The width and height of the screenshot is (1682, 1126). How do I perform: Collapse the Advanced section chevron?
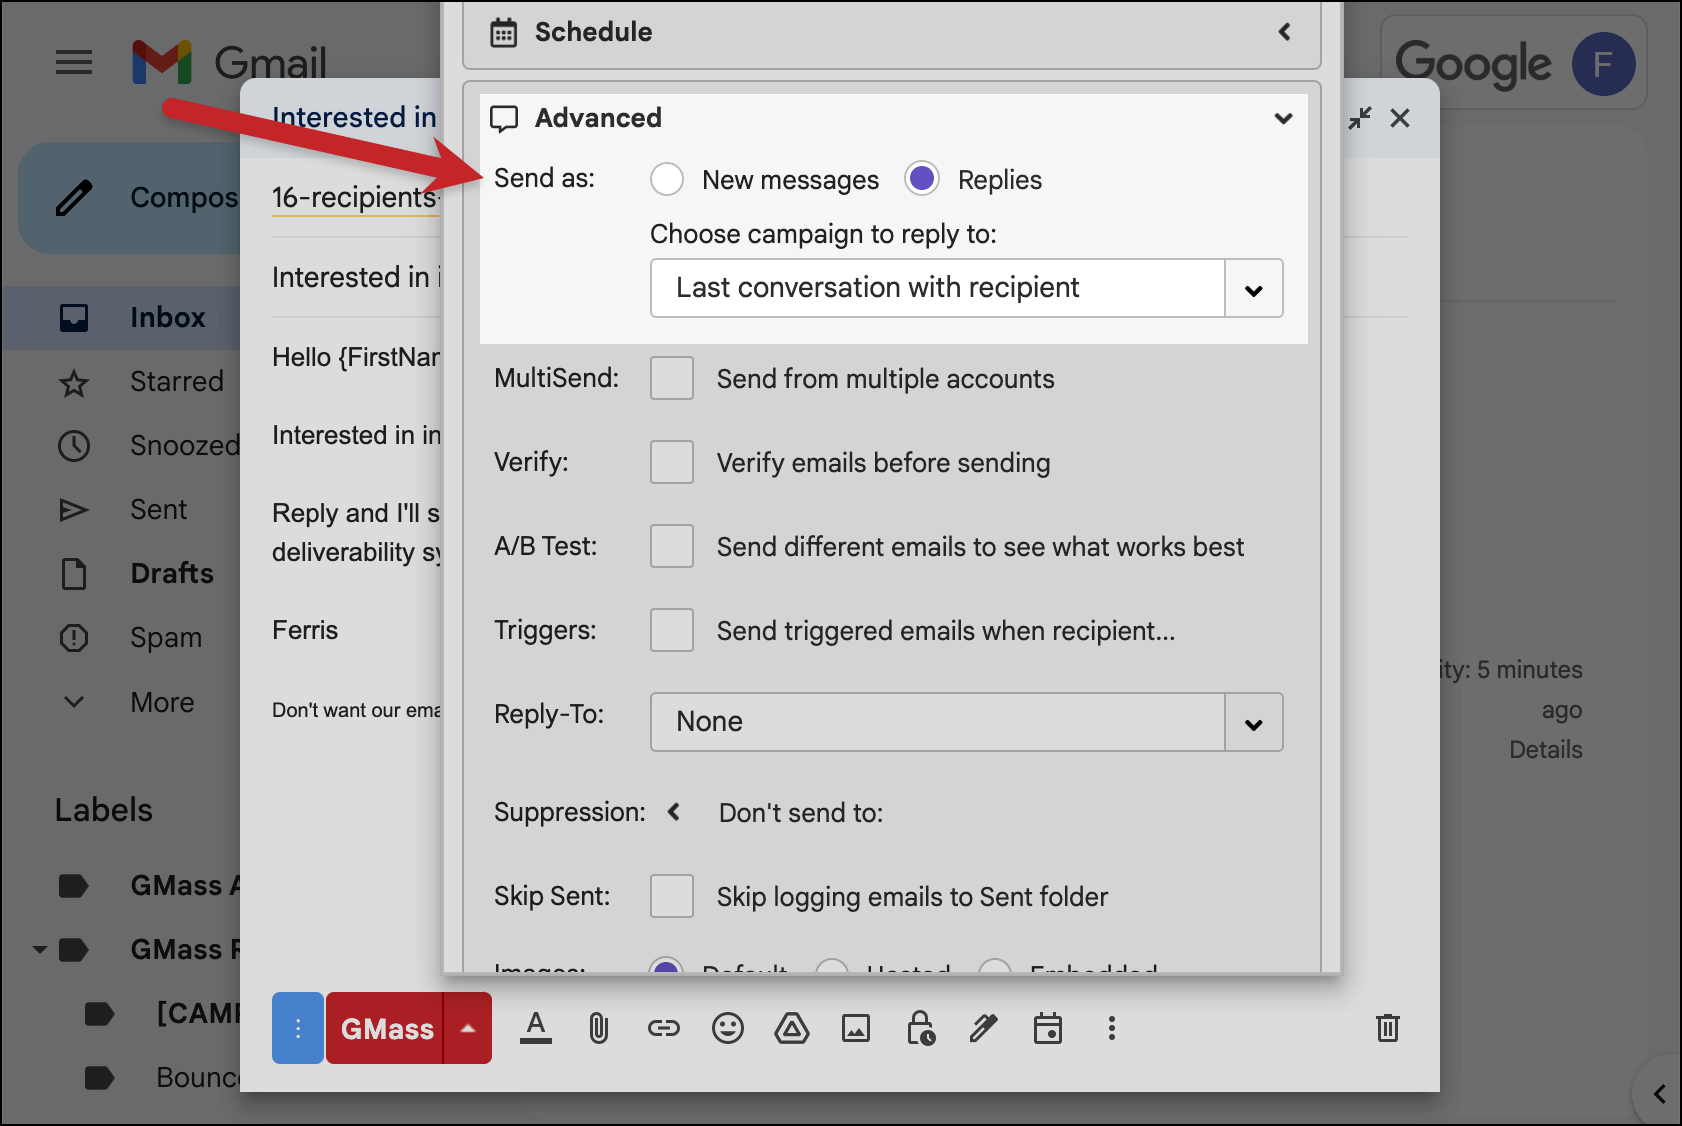point(1284,118)
